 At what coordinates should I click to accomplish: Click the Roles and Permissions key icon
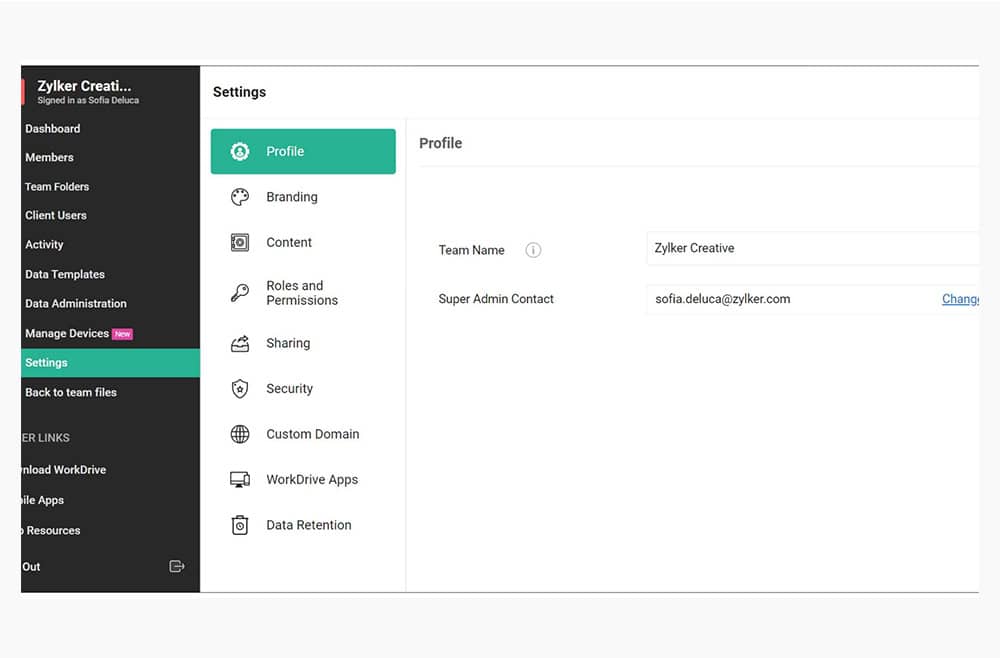coord(240,293)
